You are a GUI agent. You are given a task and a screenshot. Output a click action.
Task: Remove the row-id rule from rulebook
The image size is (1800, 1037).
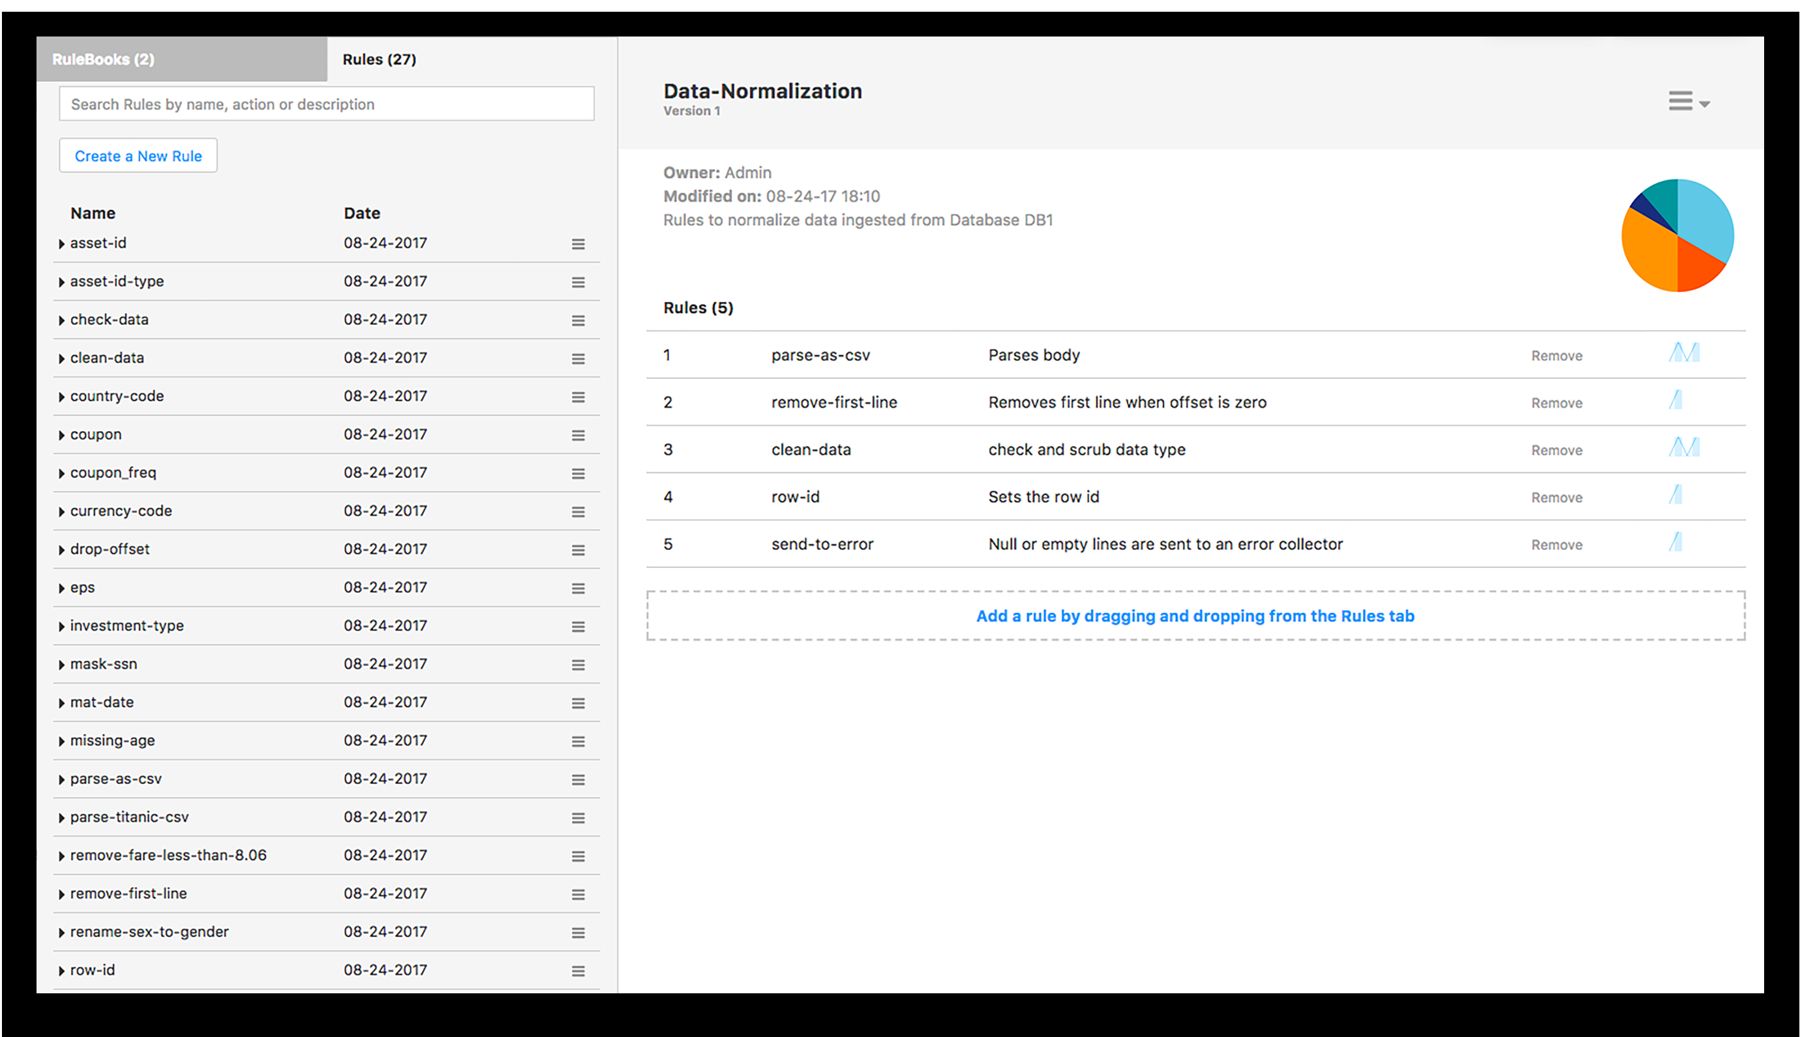pos(1556,498)
